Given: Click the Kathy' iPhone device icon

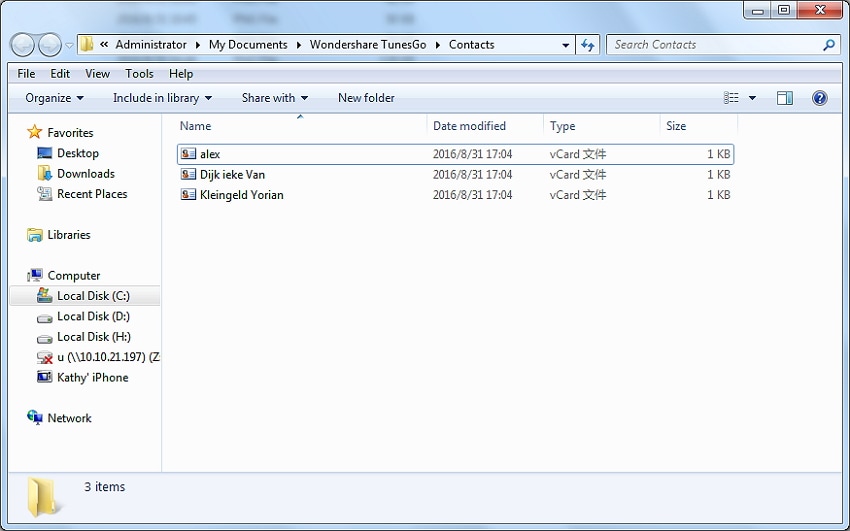Looking at the screenshot, I should (x=44, y=377).
